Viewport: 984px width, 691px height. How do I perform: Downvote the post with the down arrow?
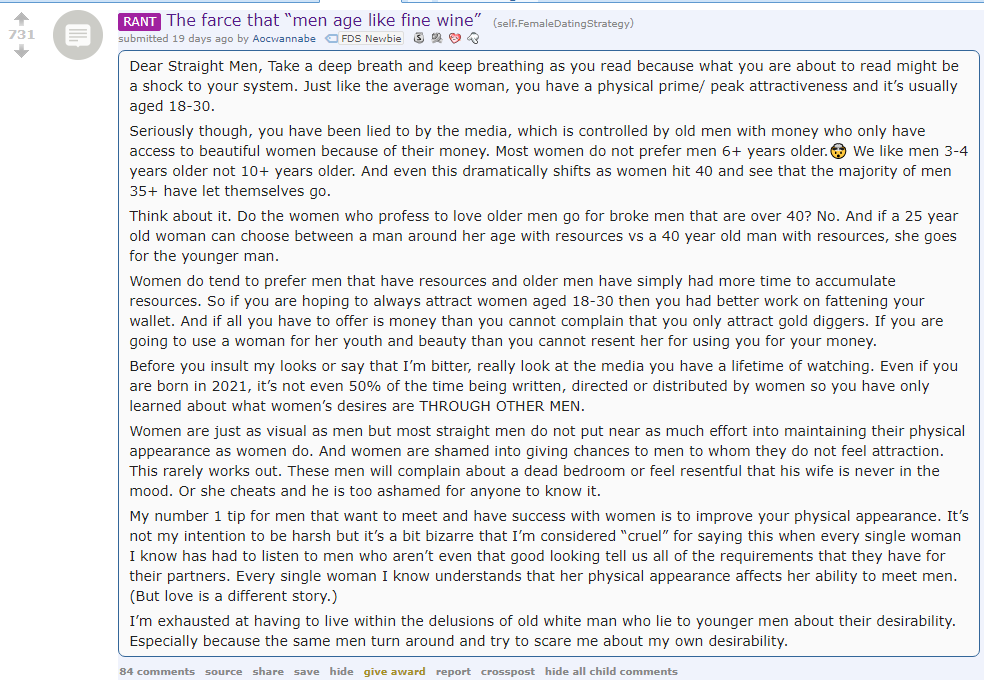tap(21, 51)
